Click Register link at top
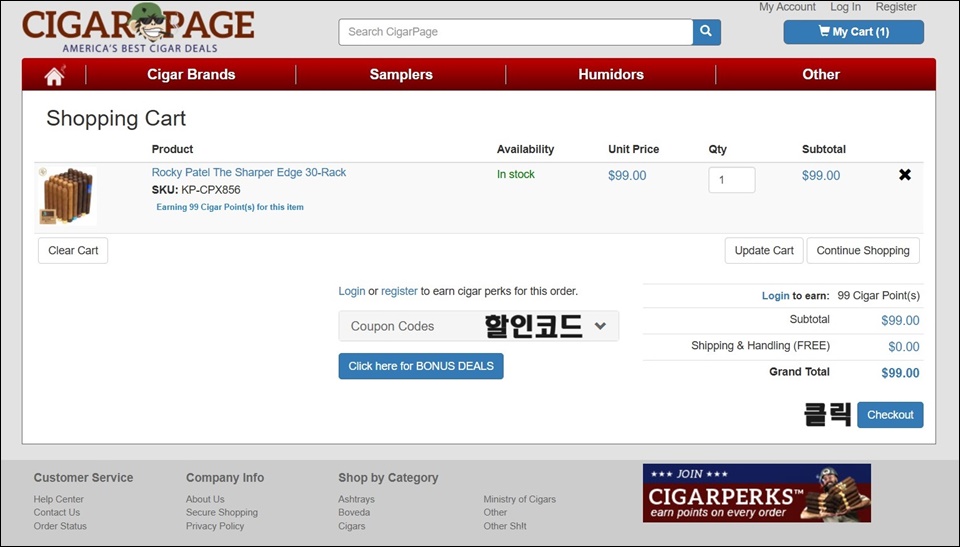Screen dimensions: 960x547 [x=896, y=7]
